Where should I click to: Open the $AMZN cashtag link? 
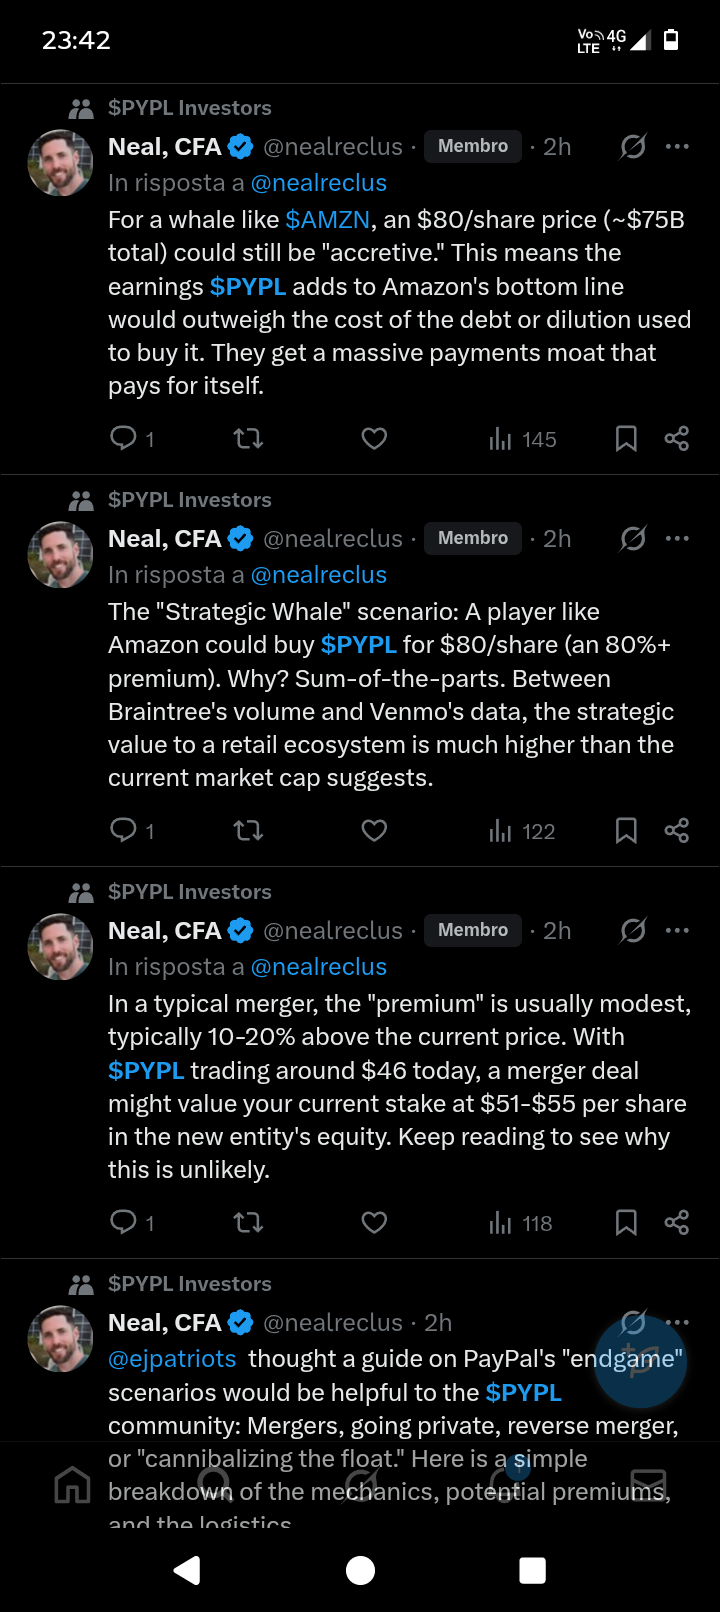327,220
